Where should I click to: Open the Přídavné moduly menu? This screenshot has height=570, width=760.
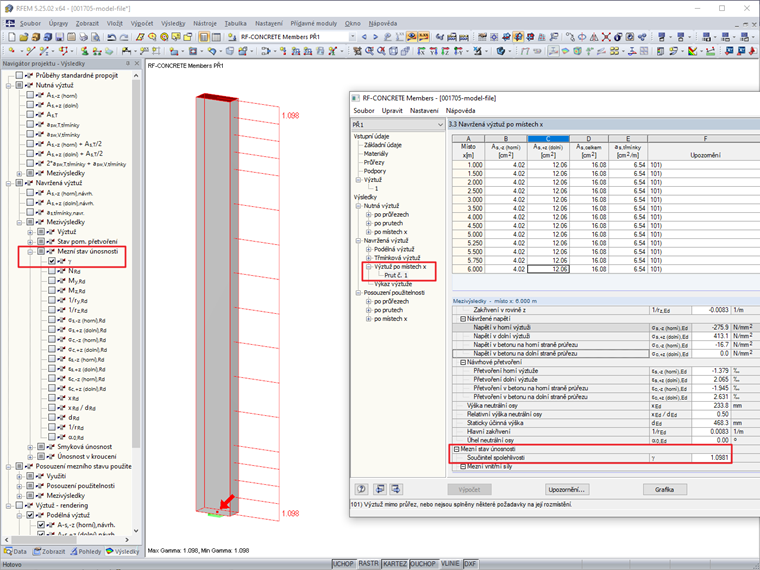click(x=314, y=23)
